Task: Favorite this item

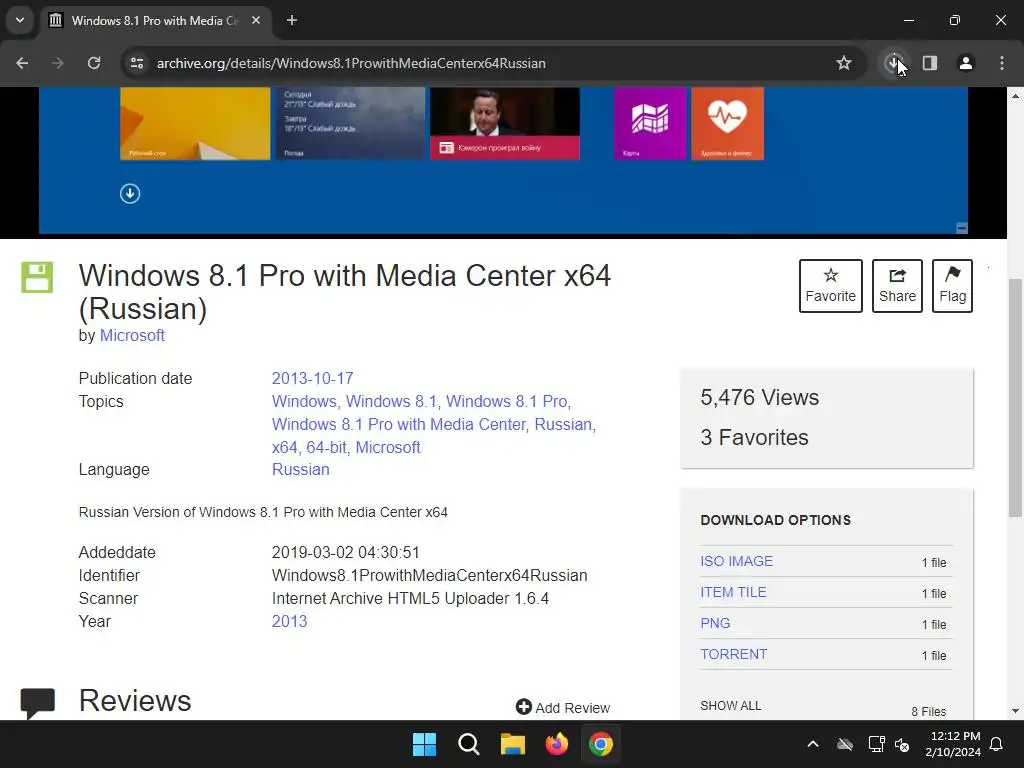Action: point(831,286)
